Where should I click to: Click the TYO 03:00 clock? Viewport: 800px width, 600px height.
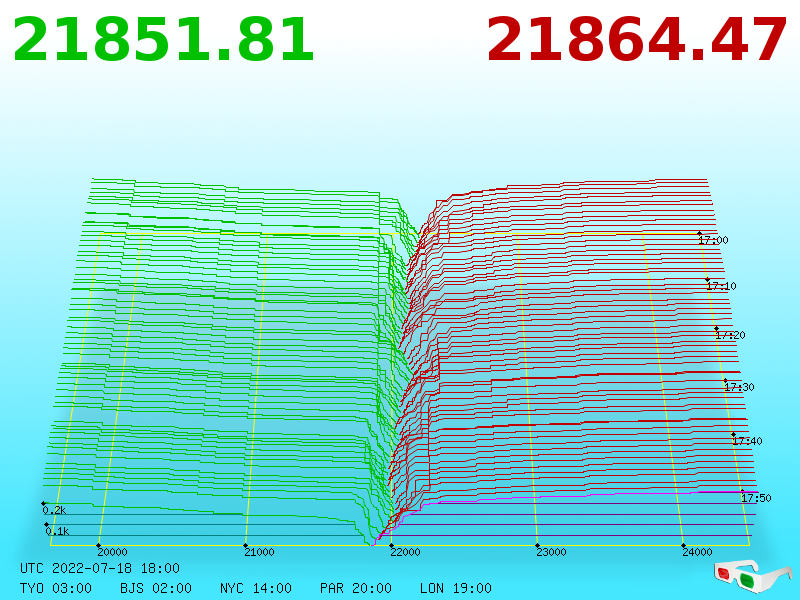[56, 588]
